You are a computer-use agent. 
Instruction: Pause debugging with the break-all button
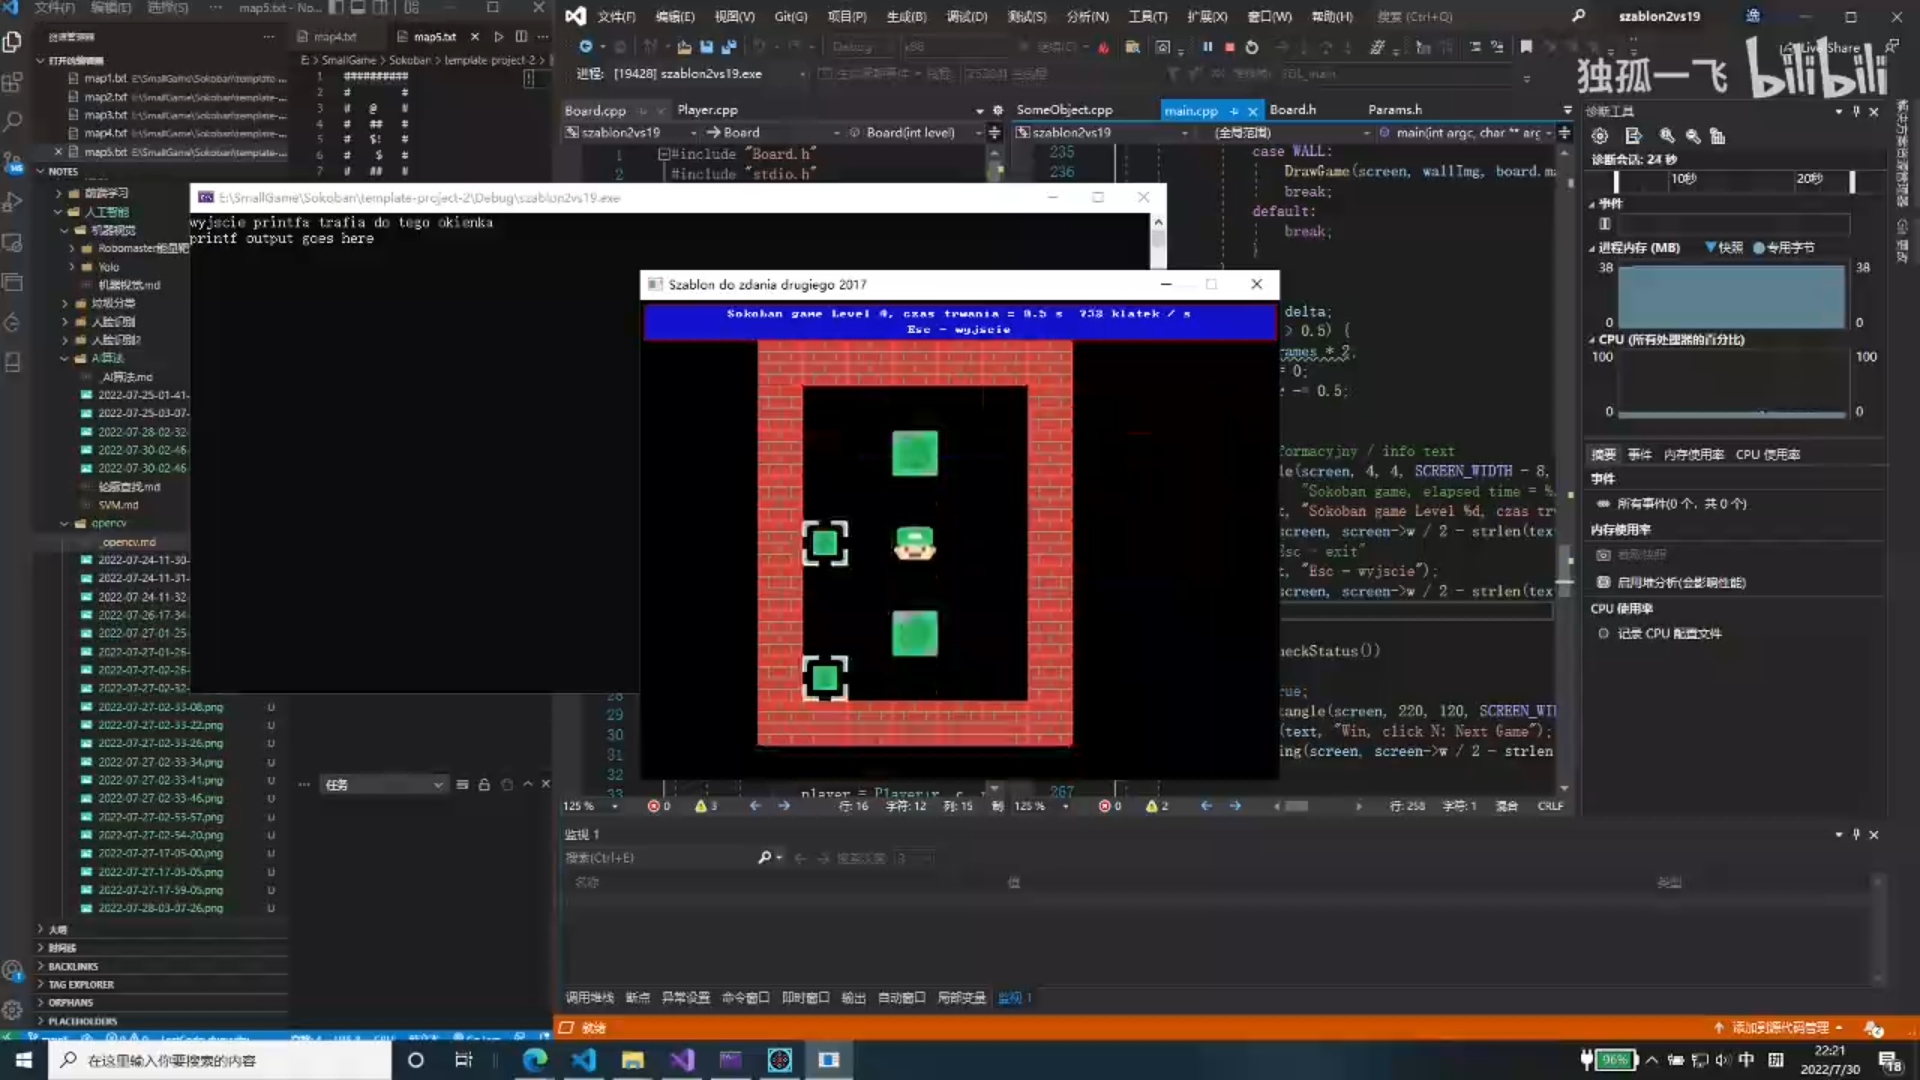click(1207, 47)
